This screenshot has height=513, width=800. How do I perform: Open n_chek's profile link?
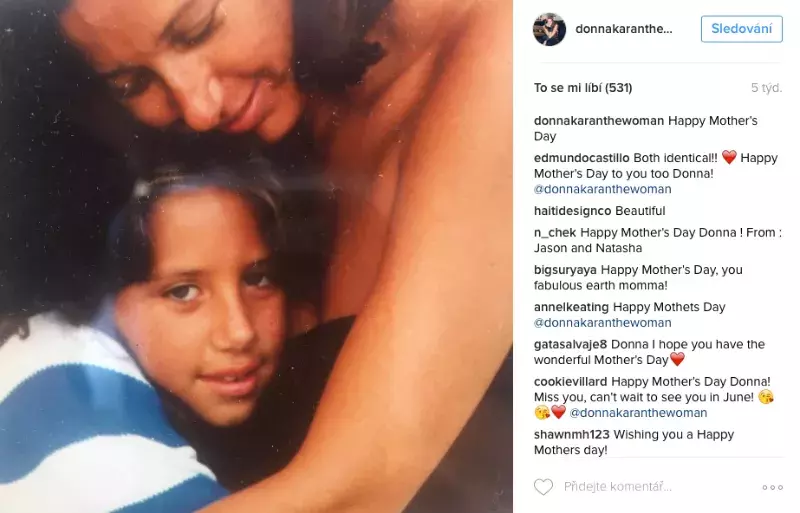(x=555, y=233)
